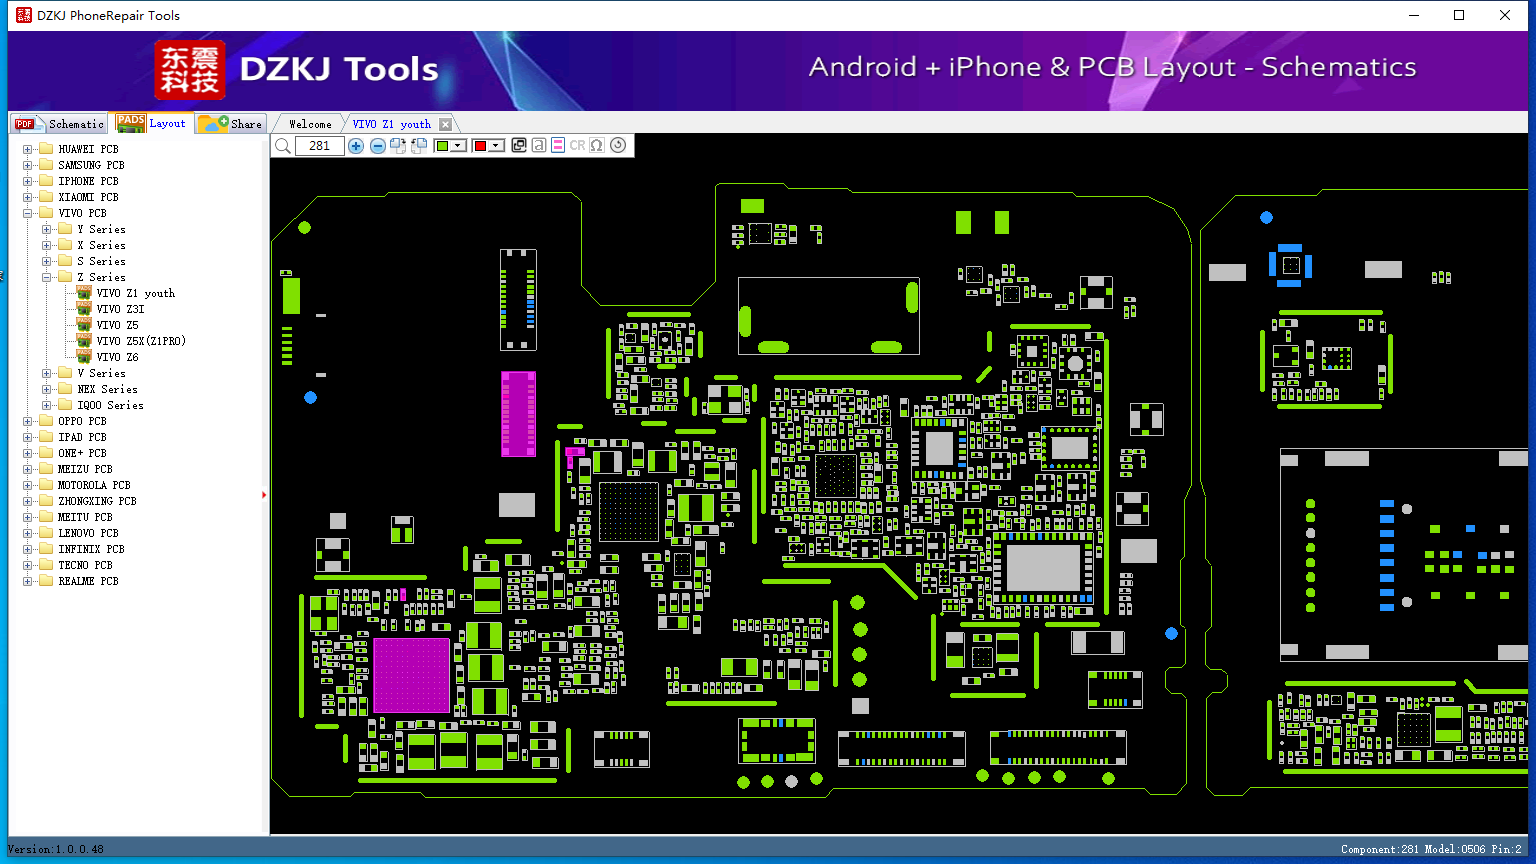Toggle the pink lines toolbar icon
Screen dimensions: 1536x864
[558, 146]
